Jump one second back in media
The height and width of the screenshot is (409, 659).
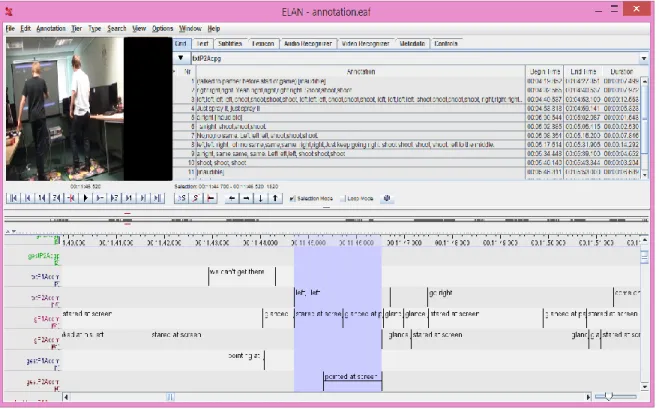42,198
